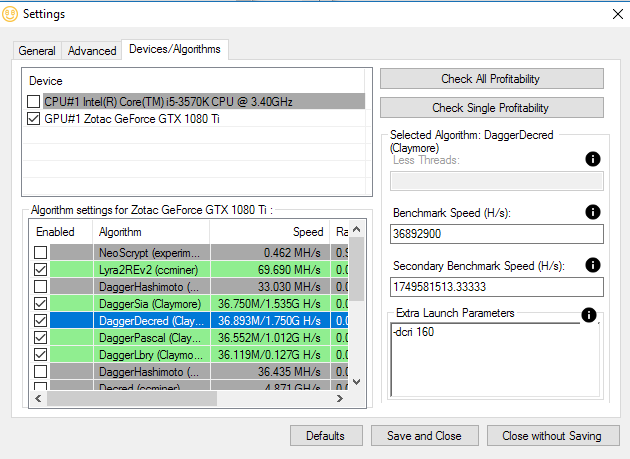Select the DaggerPascal (Clay... row name
The height and width of the screenshot is (459, 630).
coord(151,338)
